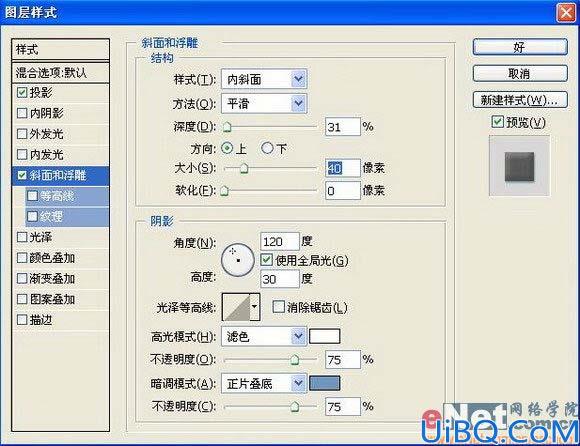Enable the 内发光 checkbox

tap(22, 154)
